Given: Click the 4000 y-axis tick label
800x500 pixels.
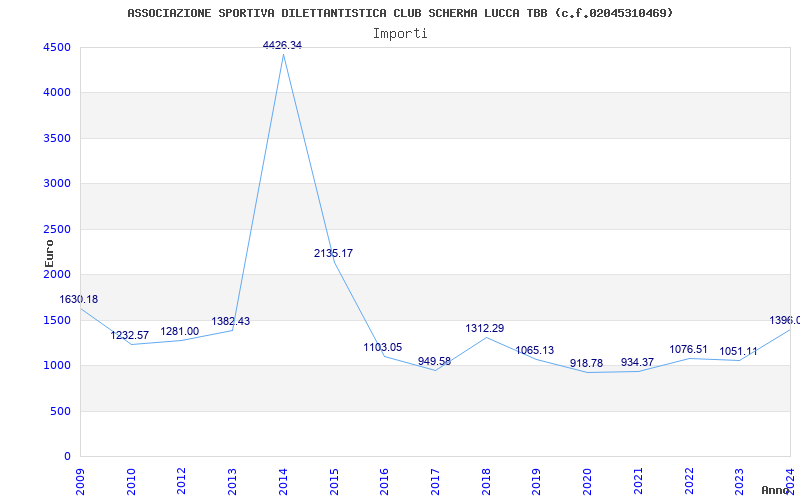Looking at the screenshot, I should coord(57,93).
